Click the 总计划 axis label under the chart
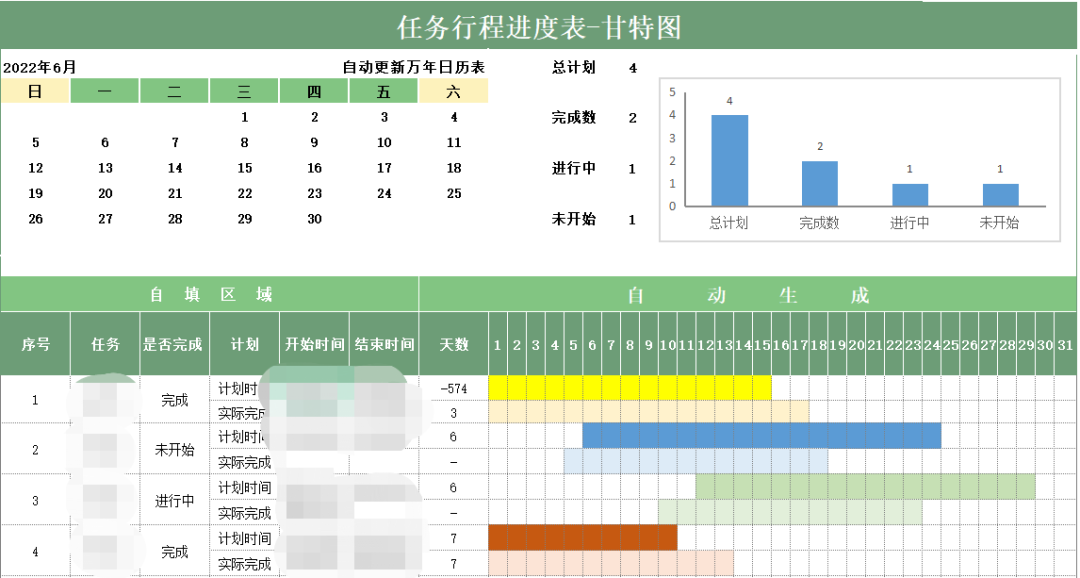Image resolution: width=1080 pixels, height=578 pixels. [x=729, y=223]
